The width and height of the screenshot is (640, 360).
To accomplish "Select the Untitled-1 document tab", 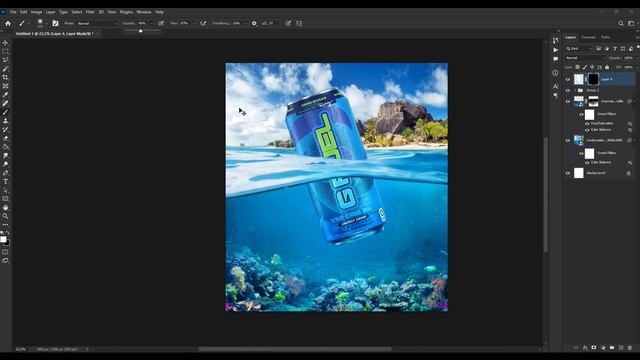I will (x=56, y=34).
